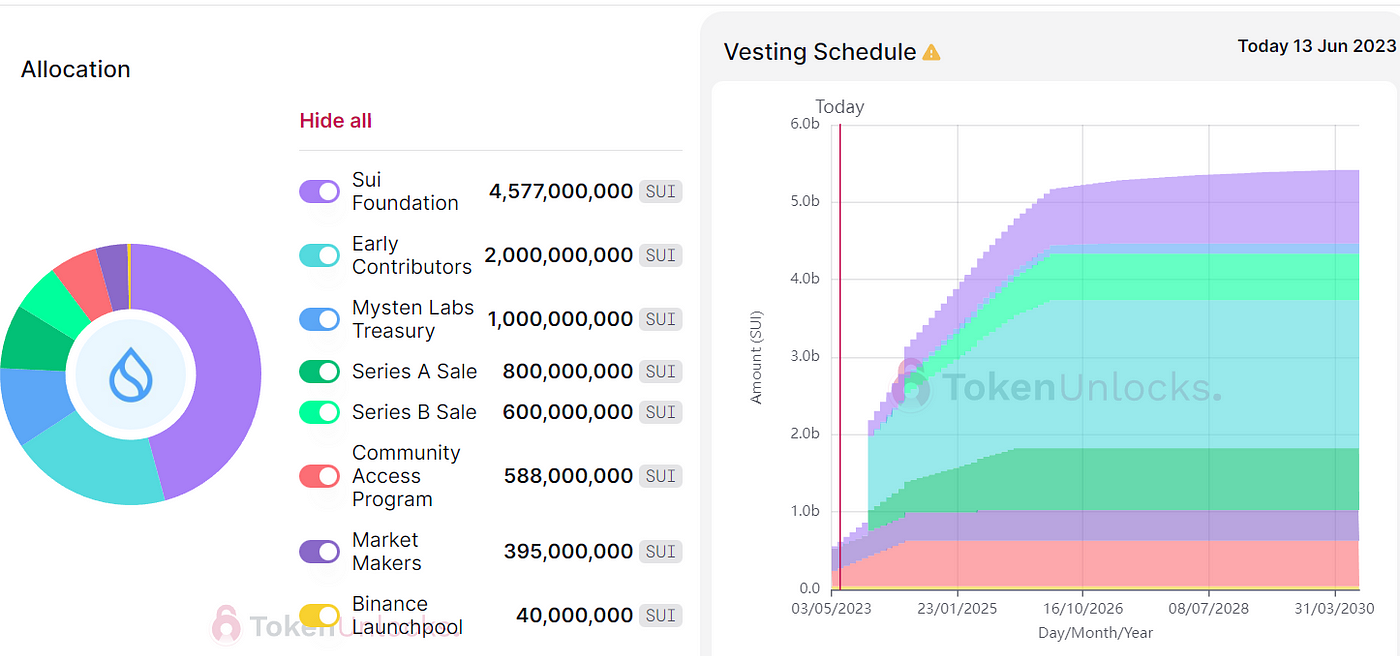
Task: Disable the Mysten Labs Treasury toggle
Action: coord(319,319)
